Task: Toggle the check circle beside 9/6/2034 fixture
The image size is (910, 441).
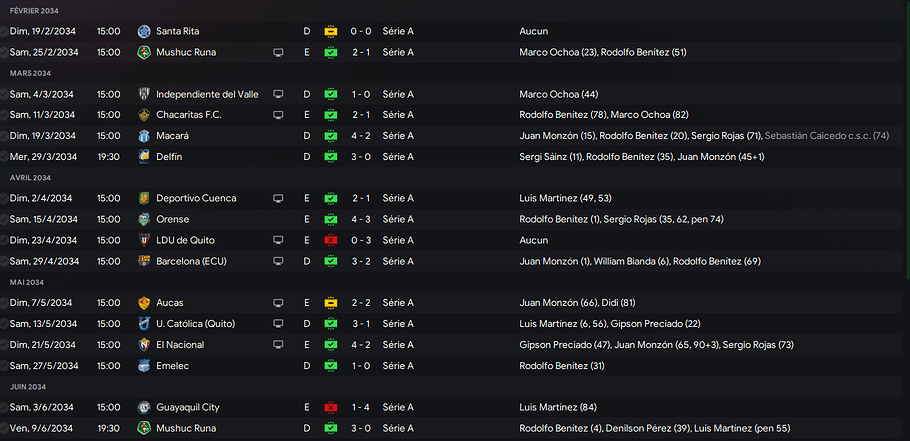Action: [x=3, y=429]
